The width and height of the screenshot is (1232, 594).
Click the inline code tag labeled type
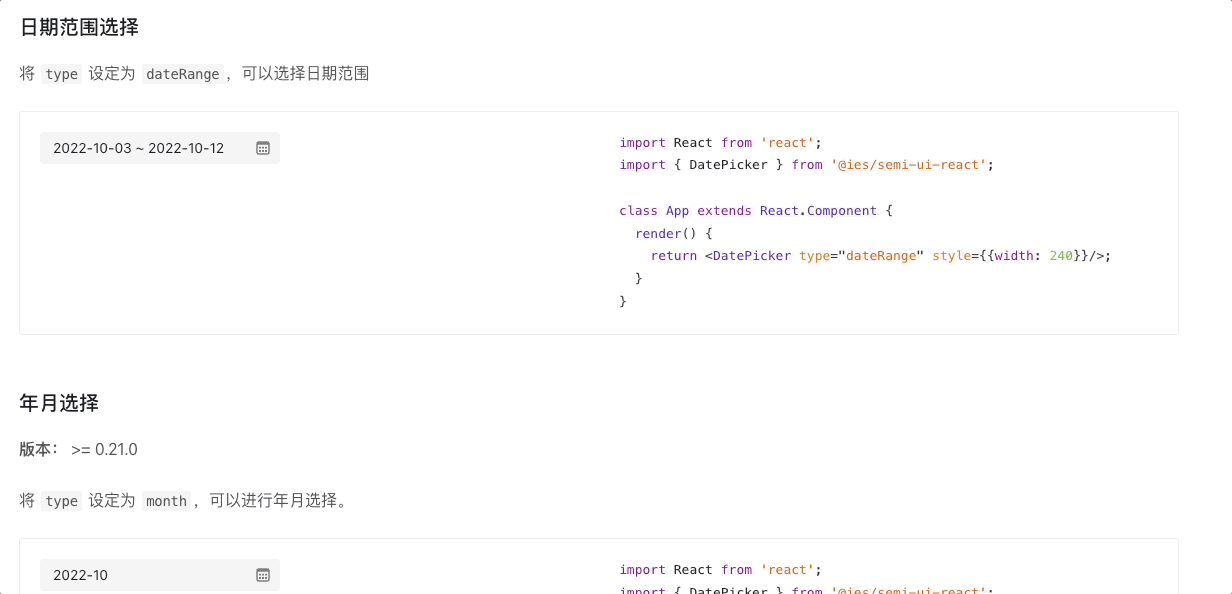point(61,73)
